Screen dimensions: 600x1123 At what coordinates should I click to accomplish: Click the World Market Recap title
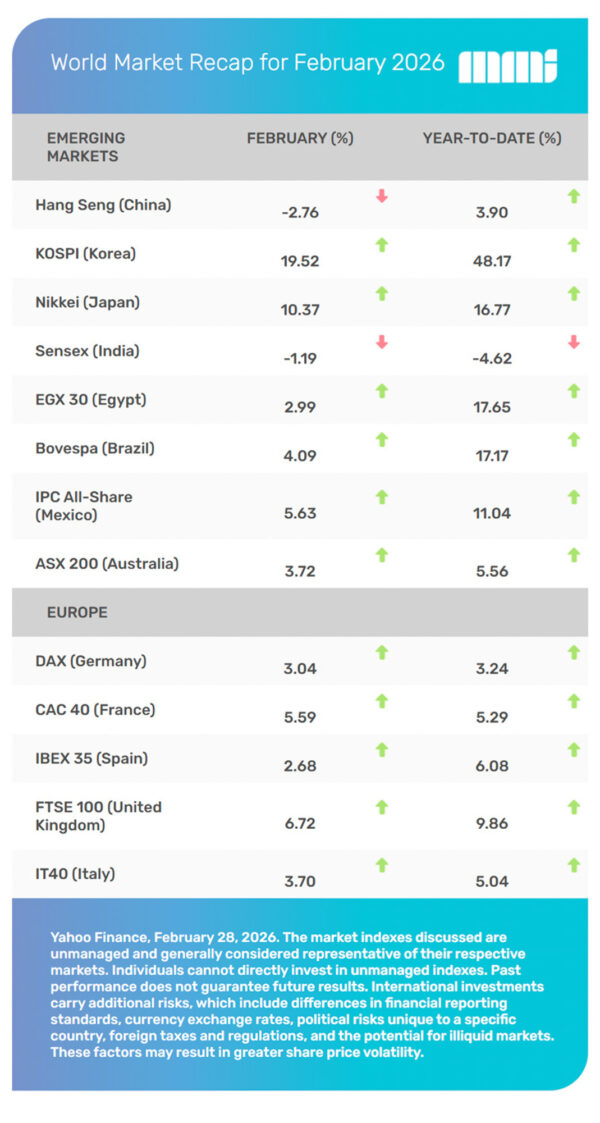[x=248, y=63]
